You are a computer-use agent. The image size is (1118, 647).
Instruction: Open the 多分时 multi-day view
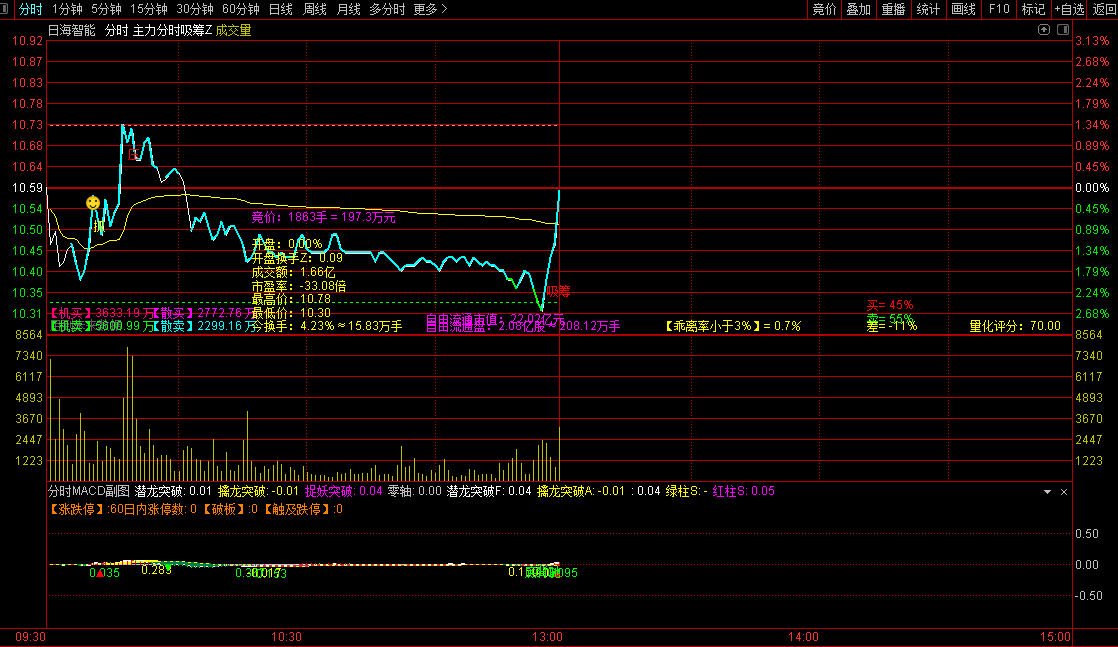[x=387, y=9]
